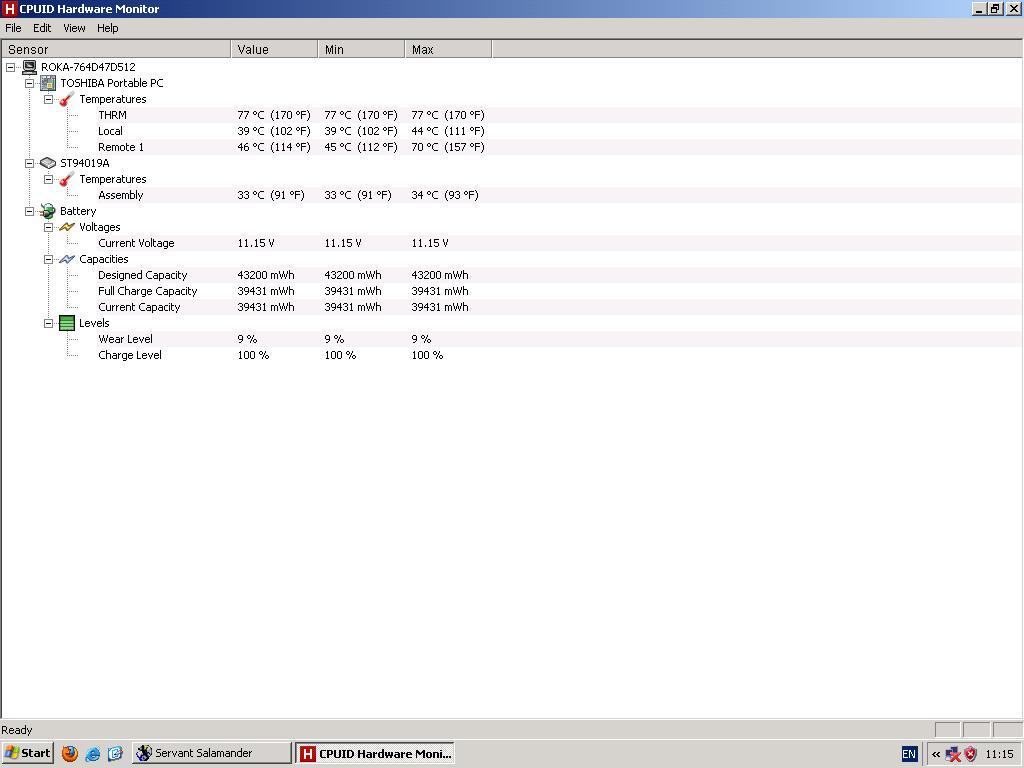This screenshot has width=1024, height=768.
Task: Select the Current Capacity row
Action: (x=512, y=307)
